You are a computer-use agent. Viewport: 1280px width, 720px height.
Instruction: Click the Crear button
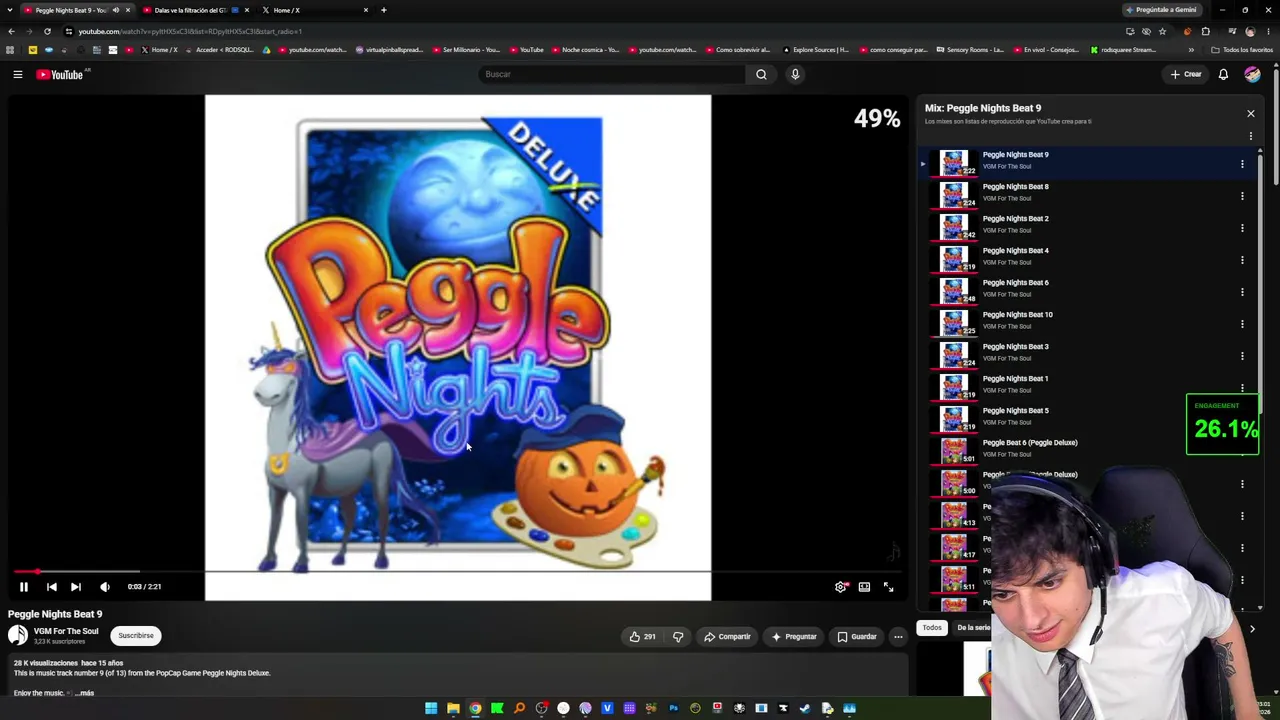click(x=1186, y=74)
